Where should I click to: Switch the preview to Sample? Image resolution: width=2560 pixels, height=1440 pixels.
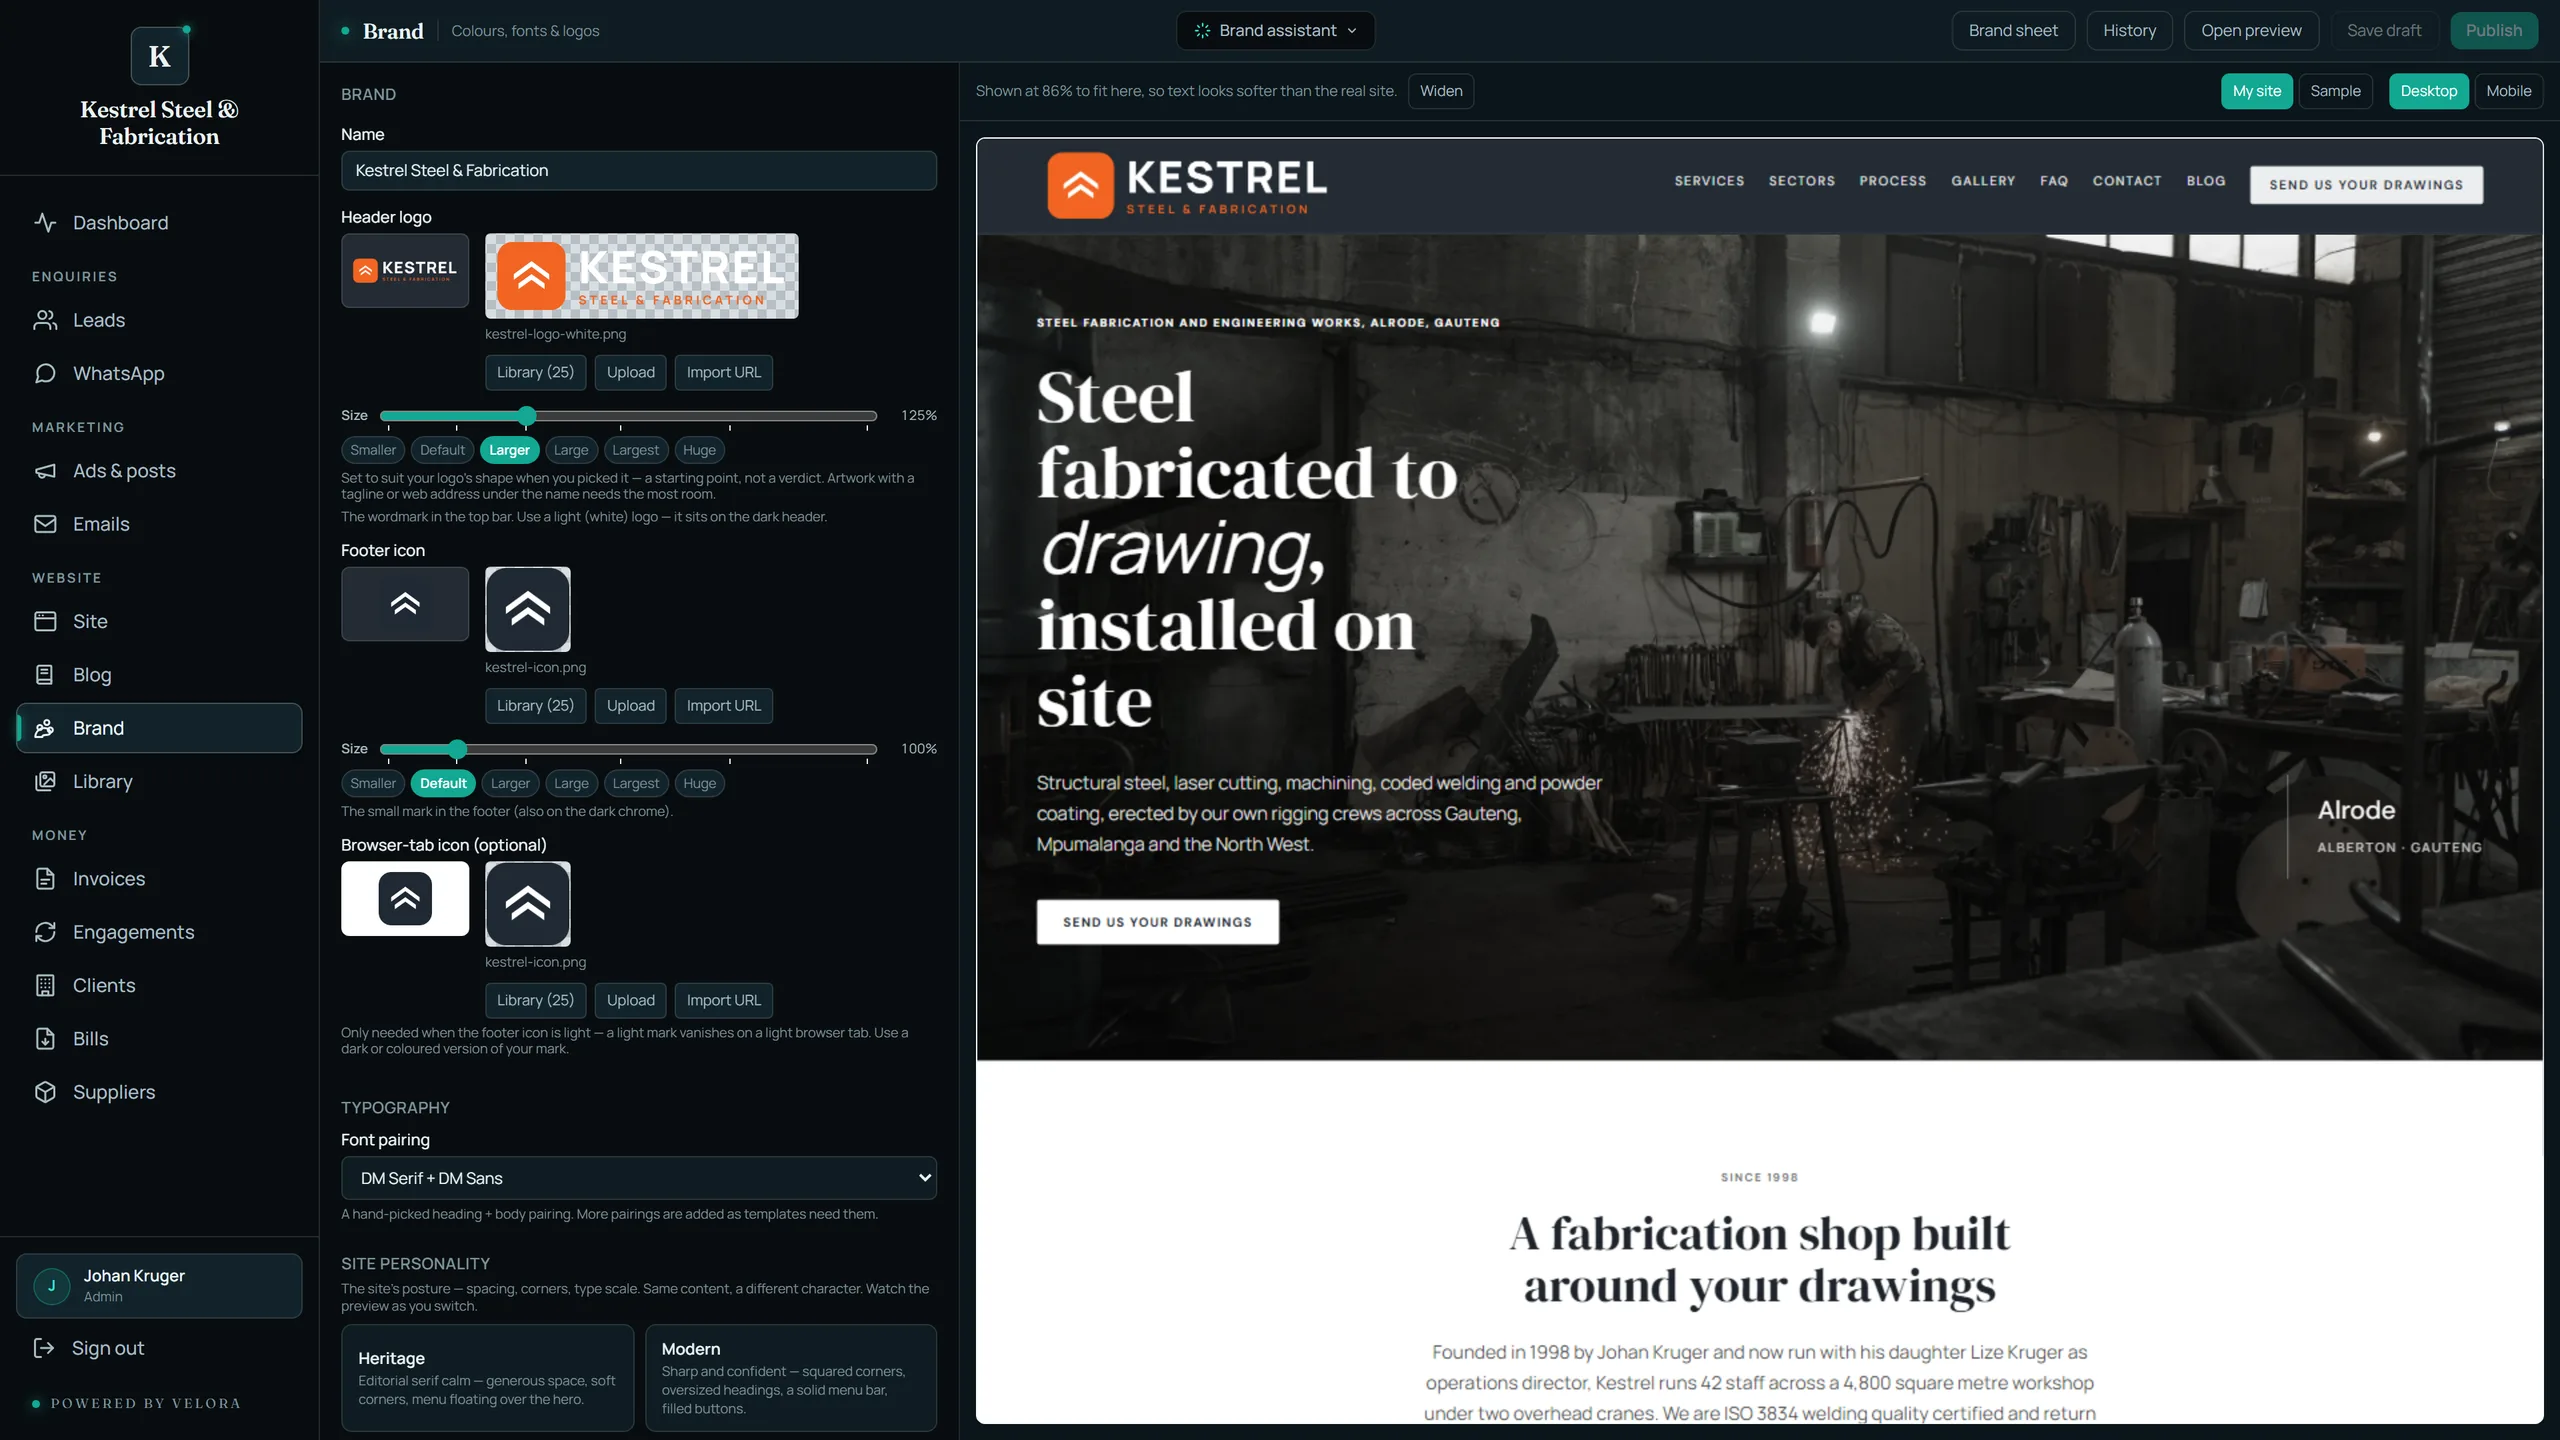click(x=2335, y=91)
